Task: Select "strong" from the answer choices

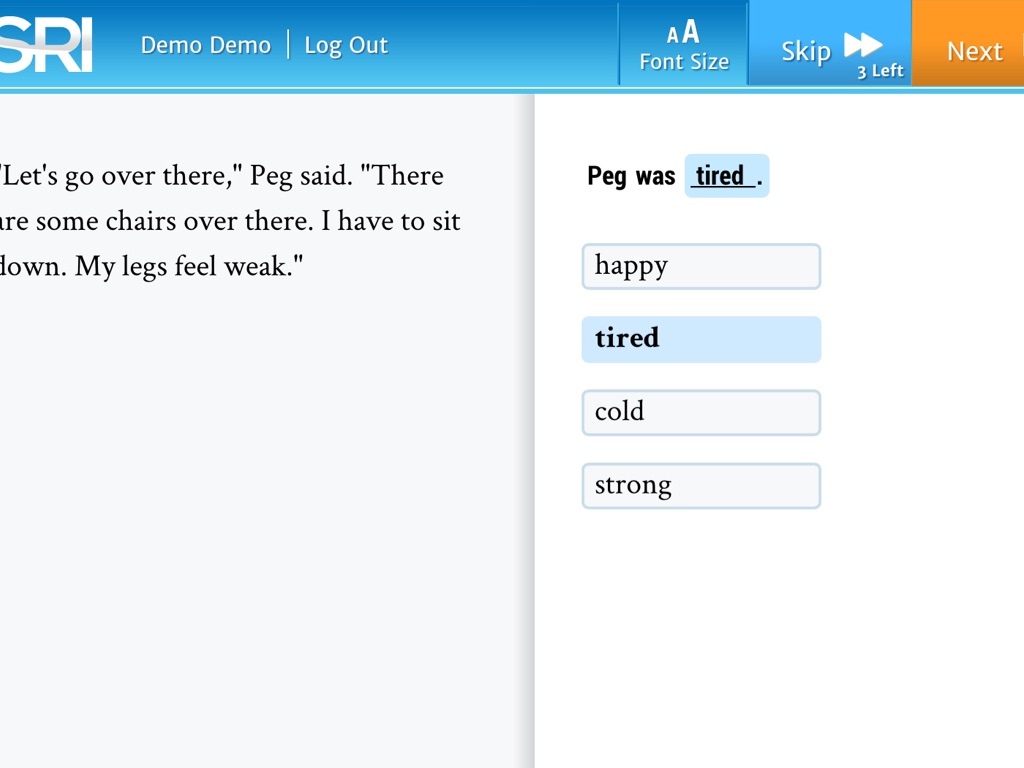Action: 701,486
